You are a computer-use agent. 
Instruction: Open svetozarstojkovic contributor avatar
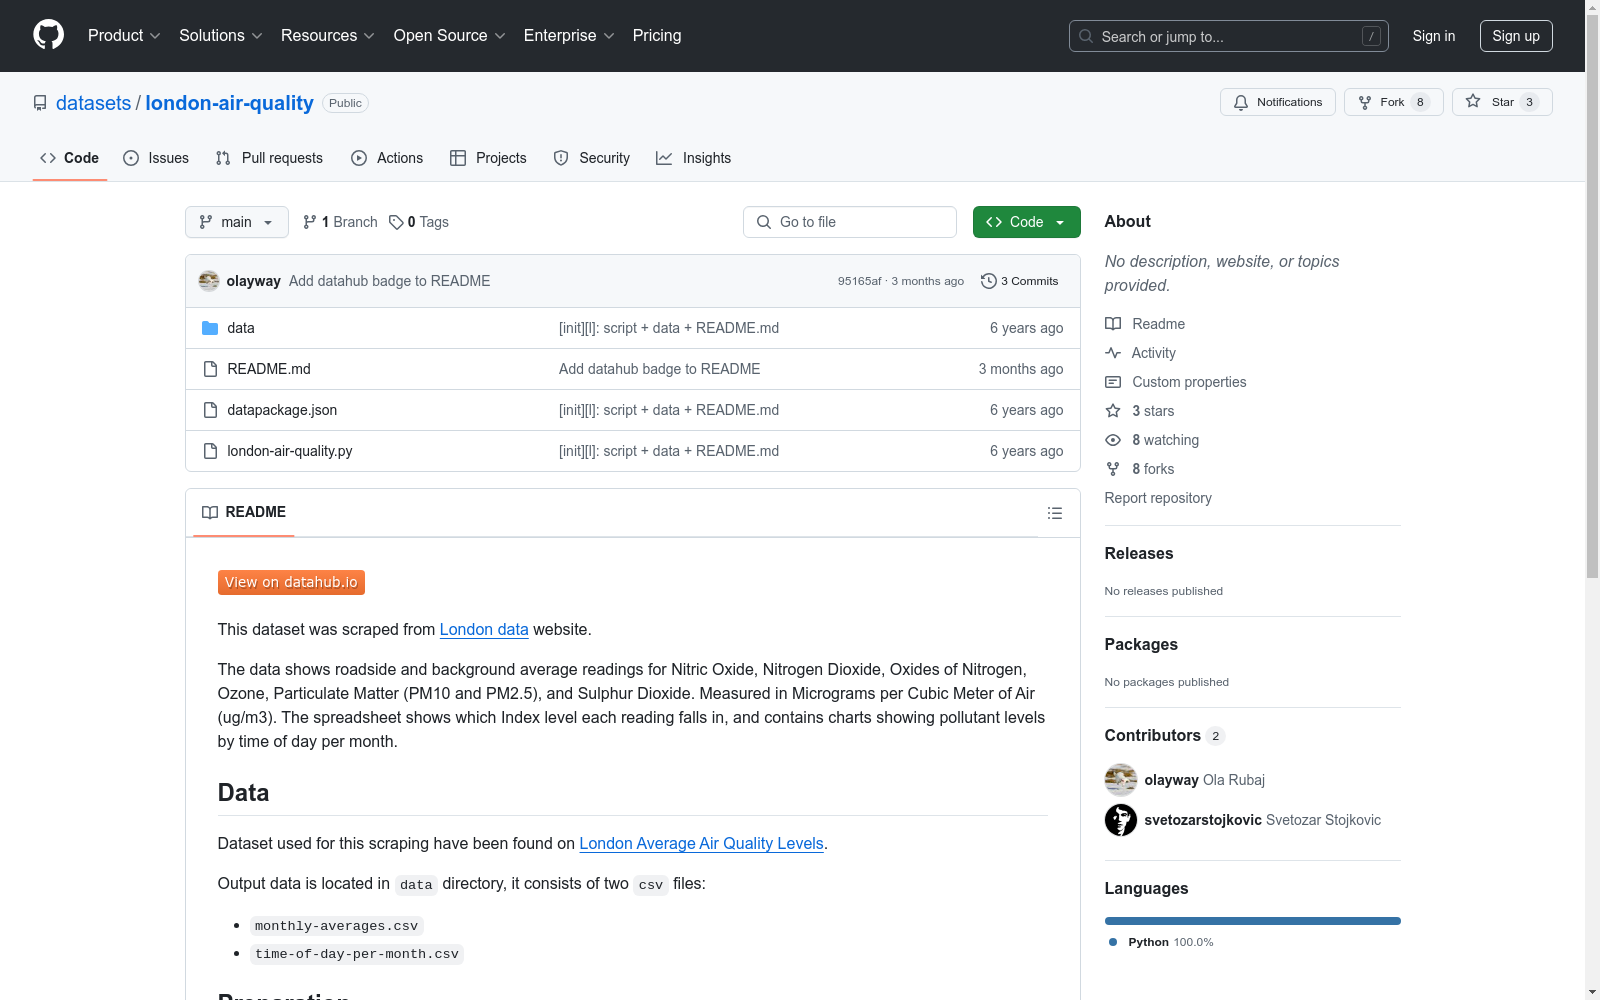point(1121,820)
